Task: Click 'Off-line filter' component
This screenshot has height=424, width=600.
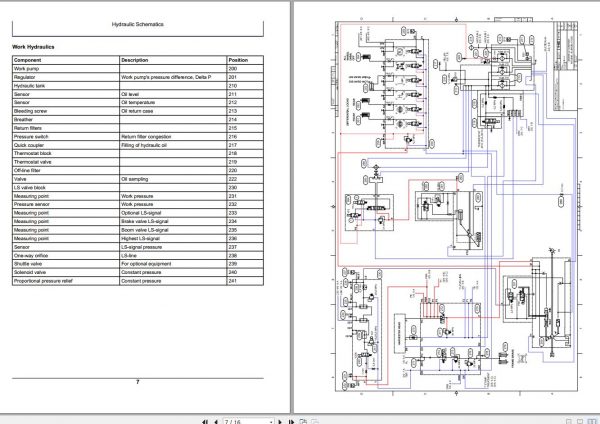Action: pos(27,170)
